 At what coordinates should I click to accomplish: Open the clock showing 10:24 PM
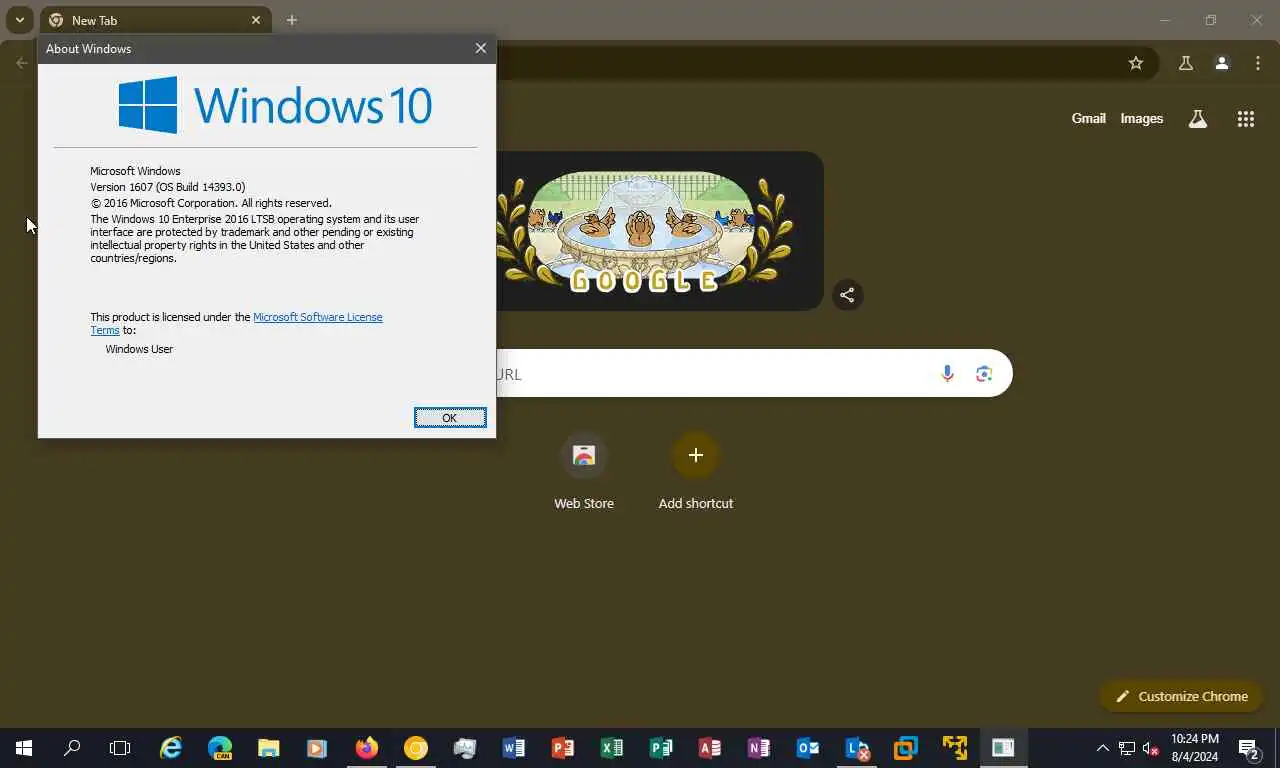(1195, 748)
